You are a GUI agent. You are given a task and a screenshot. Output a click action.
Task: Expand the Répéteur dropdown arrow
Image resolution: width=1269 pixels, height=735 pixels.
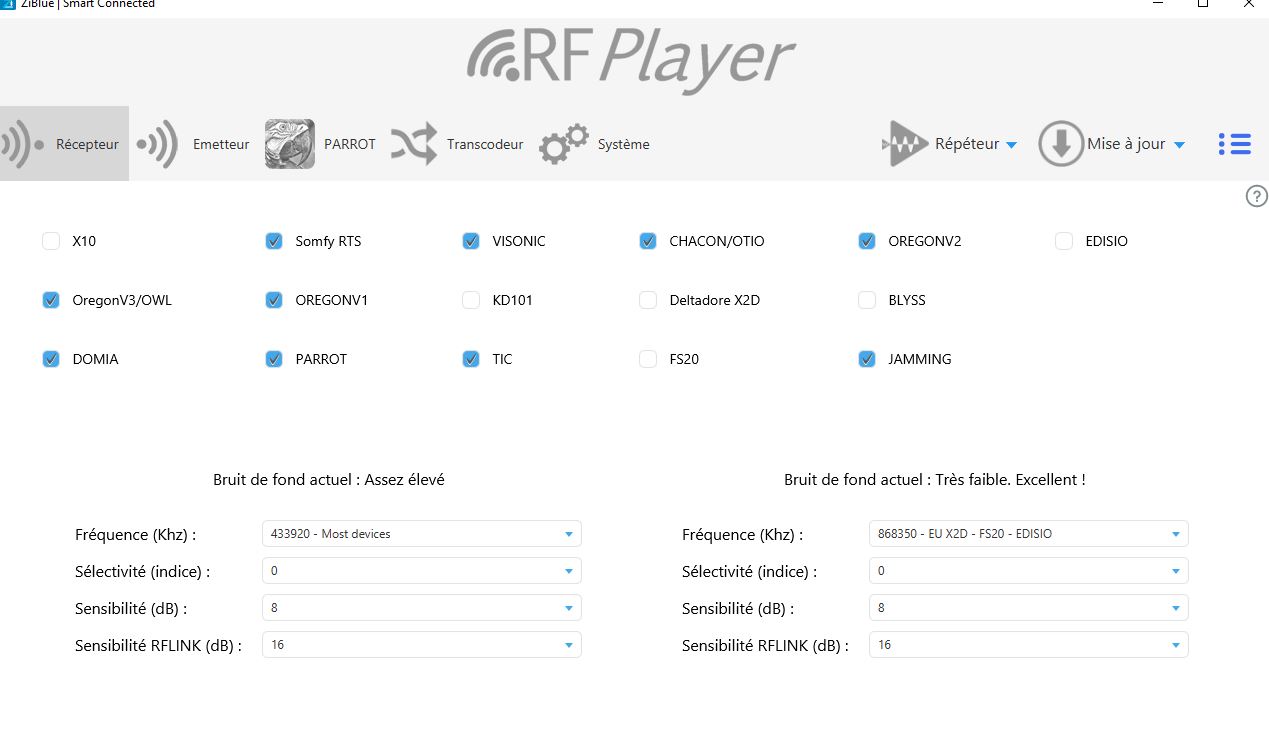pyautogui.click(x=1011, y=145)
